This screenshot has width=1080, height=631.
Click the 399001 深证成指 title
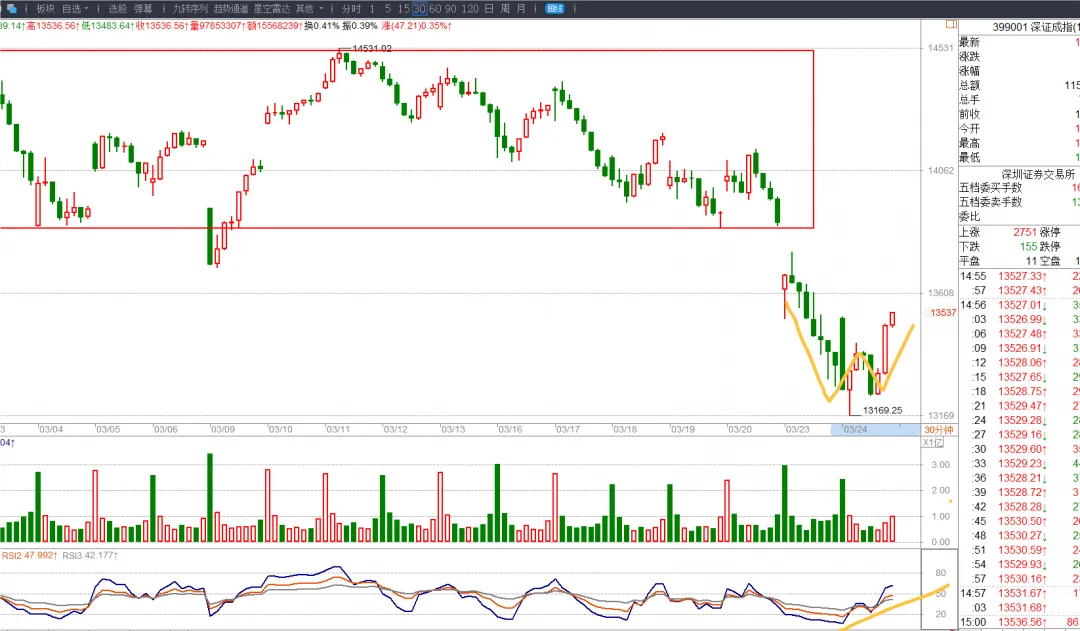1035,26
